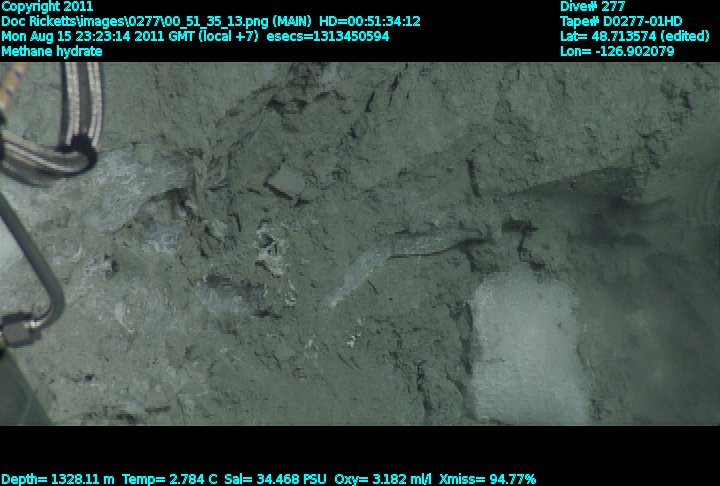This screenshot has height=486, width=720.
Task: Click the 'Sal= 34.468 PSU' readout
Action: (275, 479)
